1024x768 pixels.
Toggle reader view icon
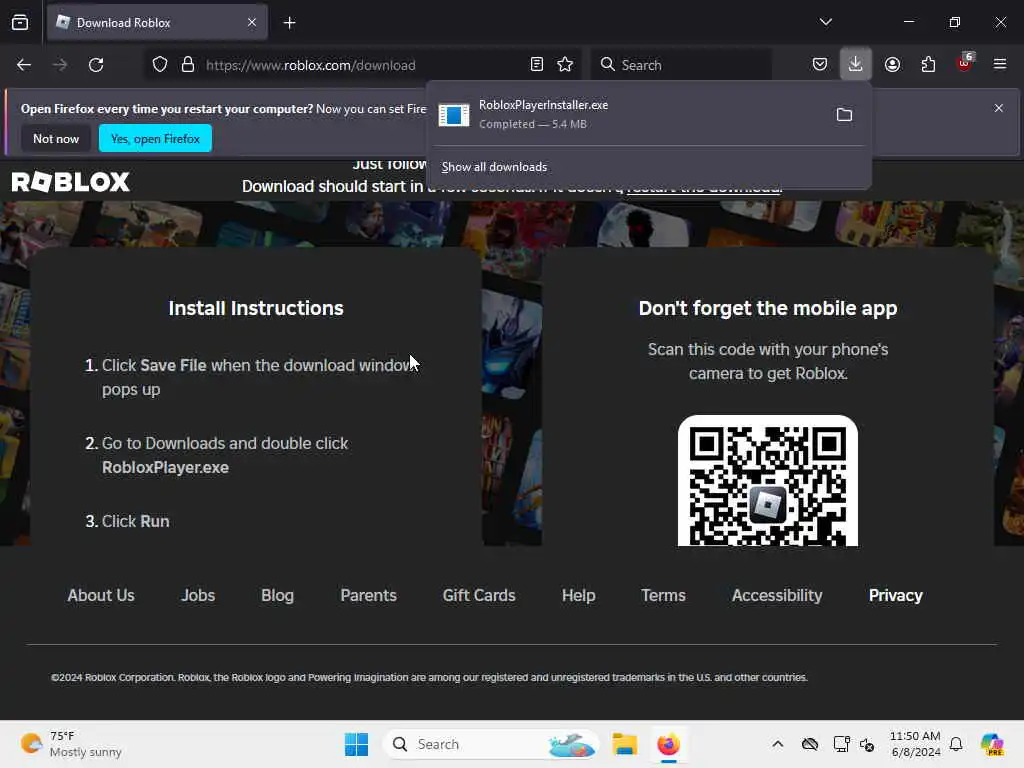537,64
